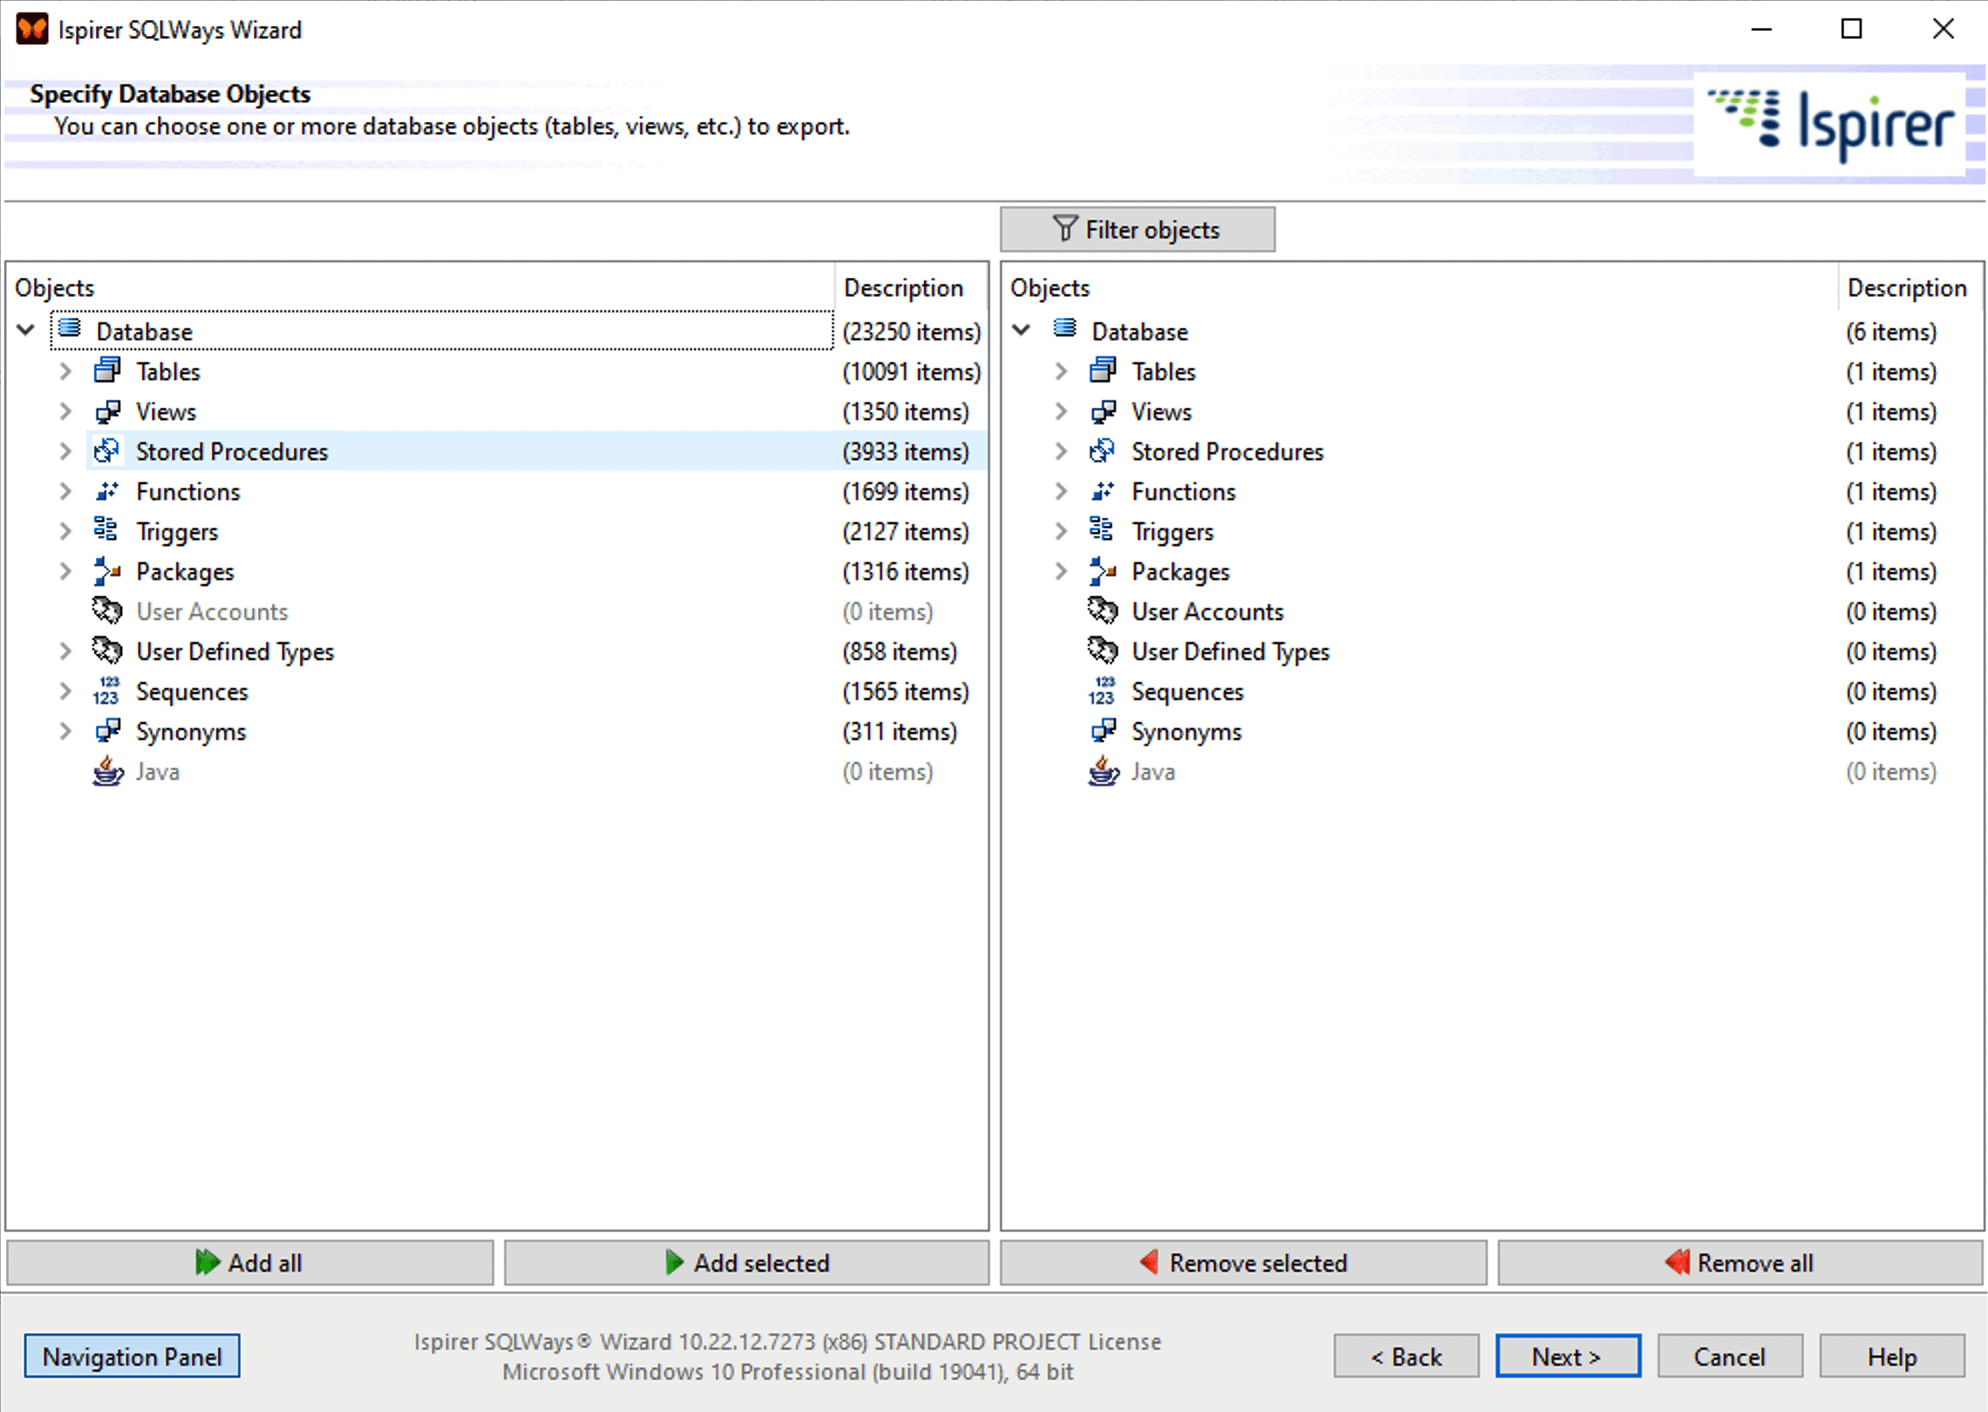
Task: Expand the Views node in left pane
Action: click(x=66, y=411)
